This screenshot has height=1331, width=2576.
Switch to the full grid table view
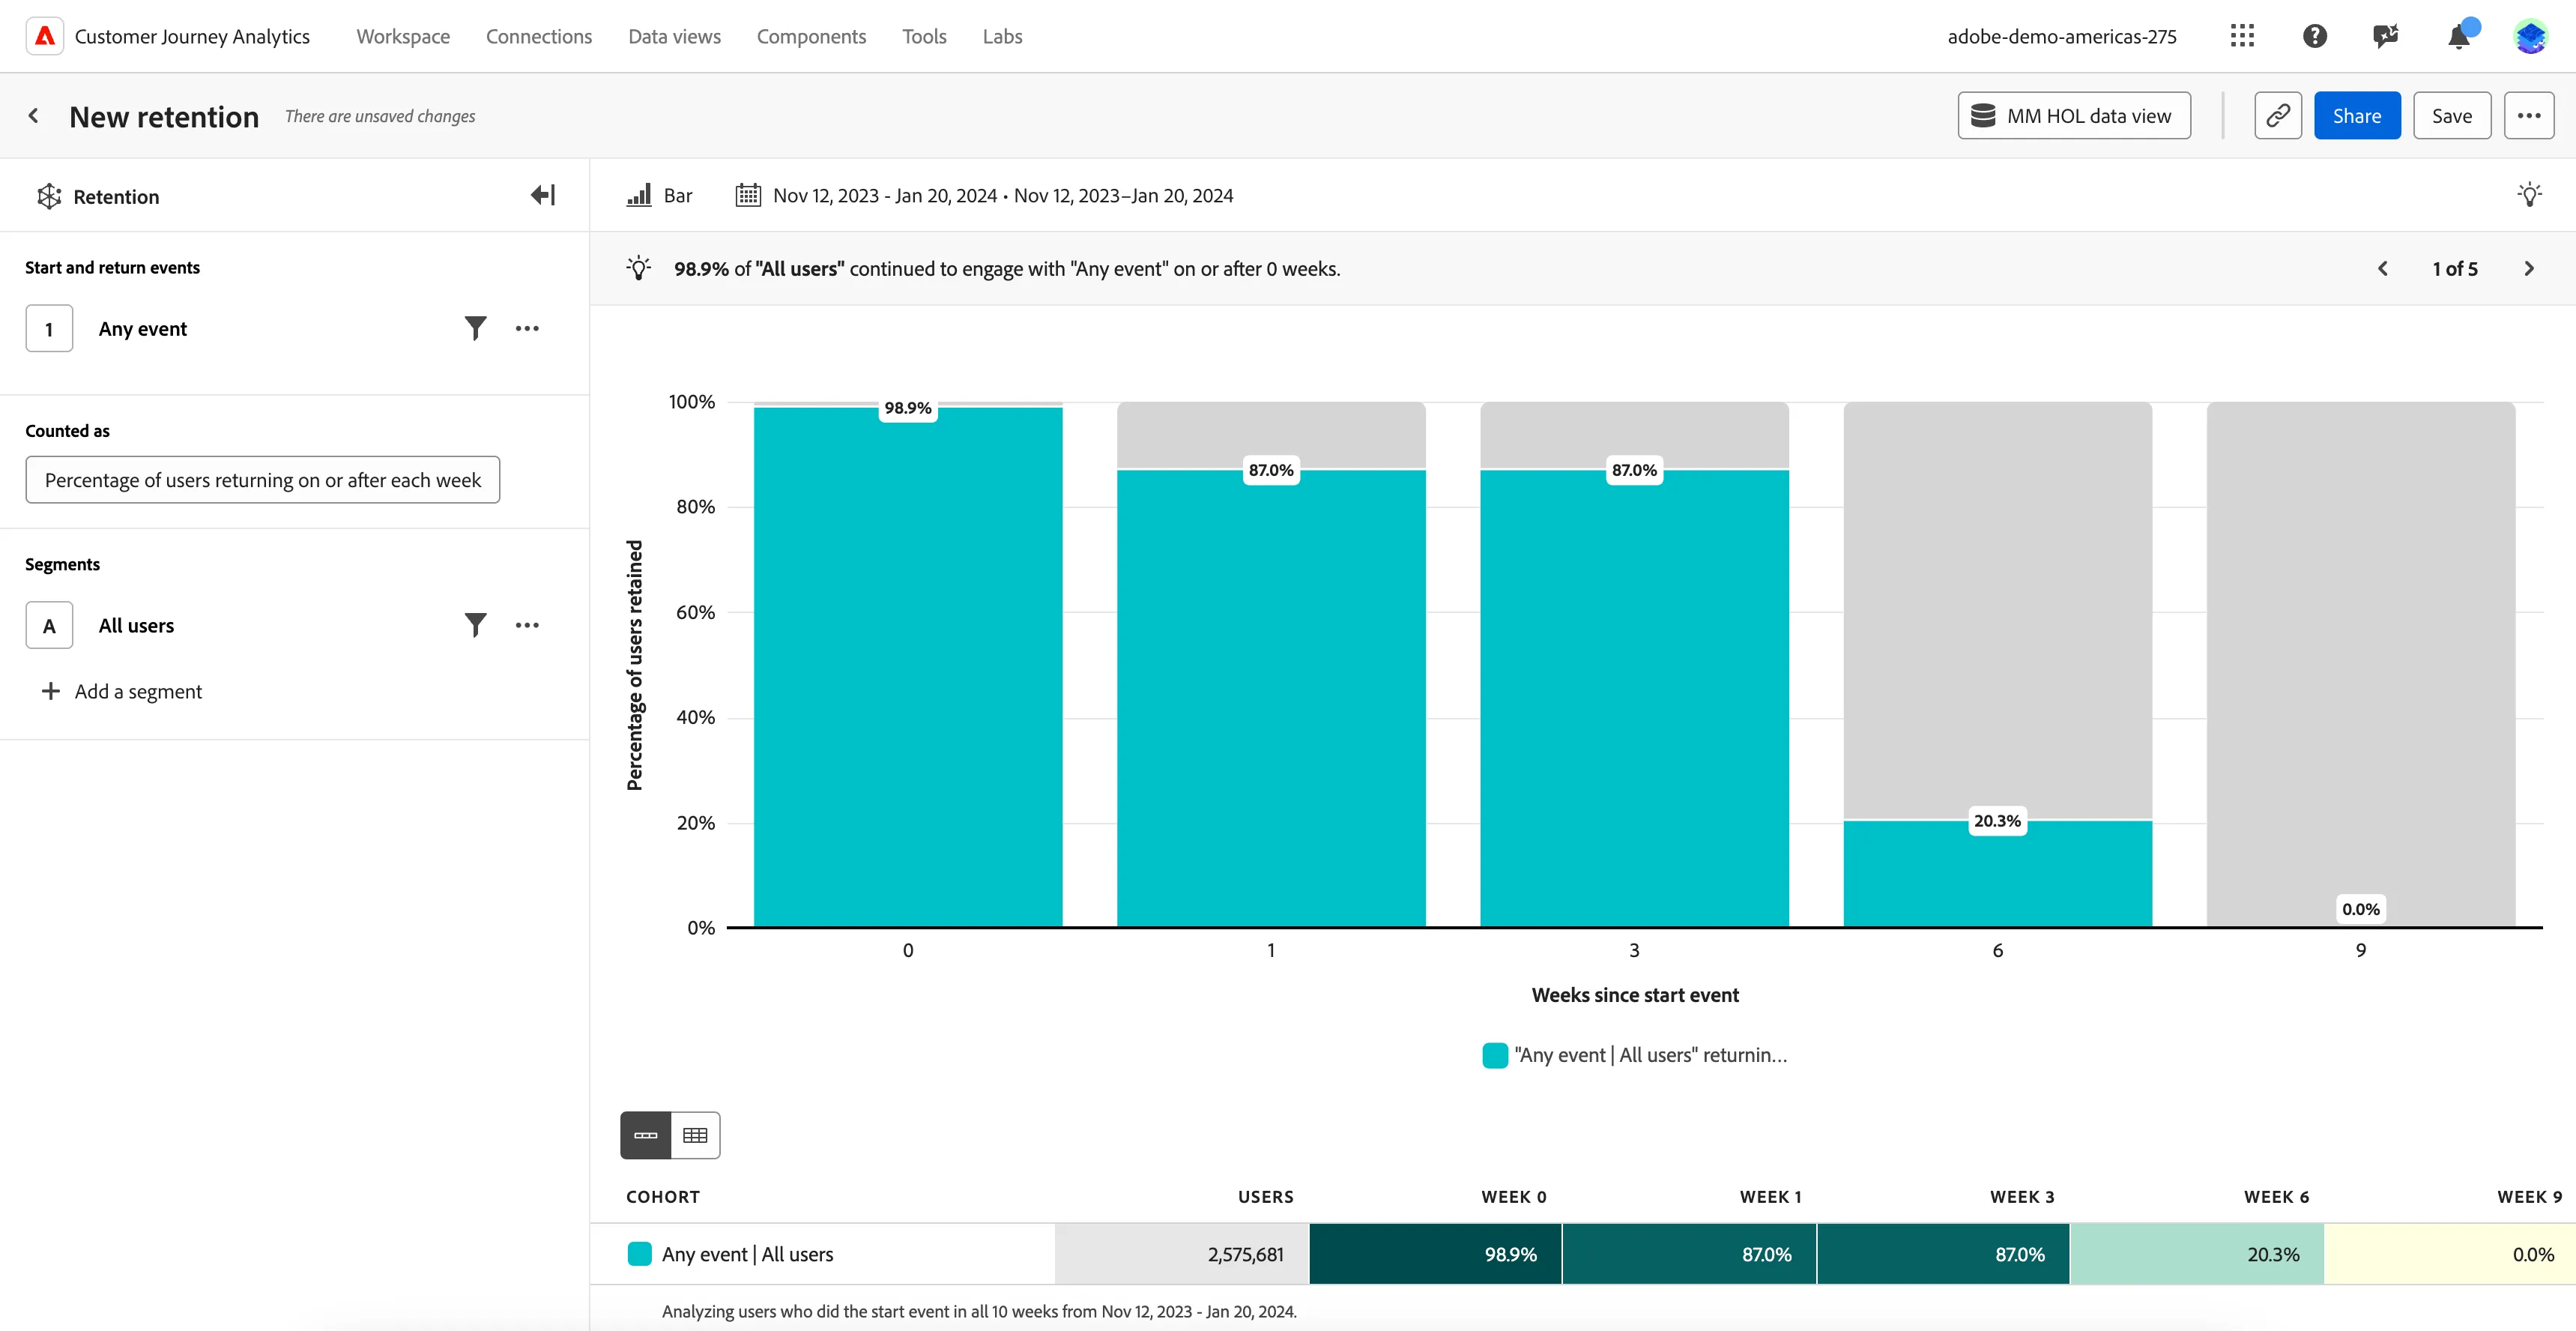click(695, 1135)
